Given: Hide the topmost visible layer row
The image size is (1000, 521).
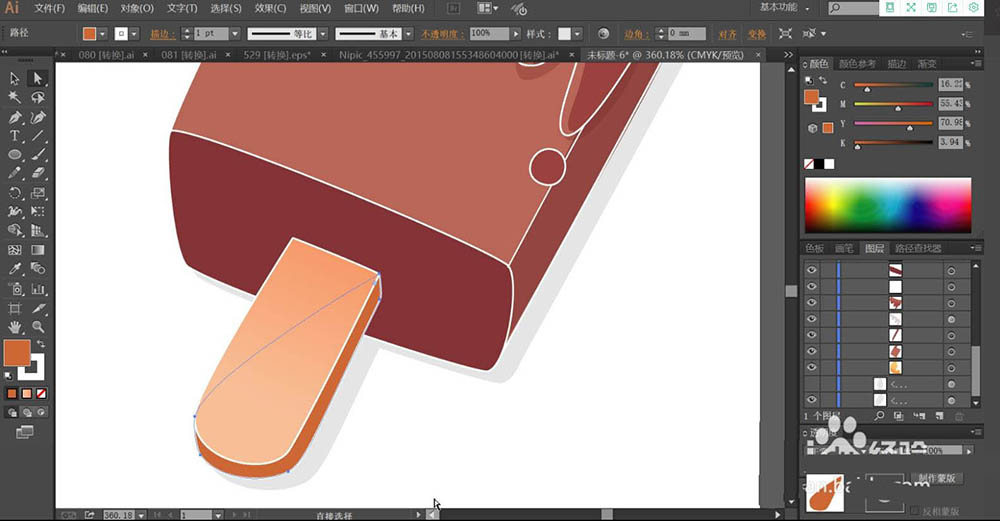Looking at the screenshot, I should [x=811, y=270].
